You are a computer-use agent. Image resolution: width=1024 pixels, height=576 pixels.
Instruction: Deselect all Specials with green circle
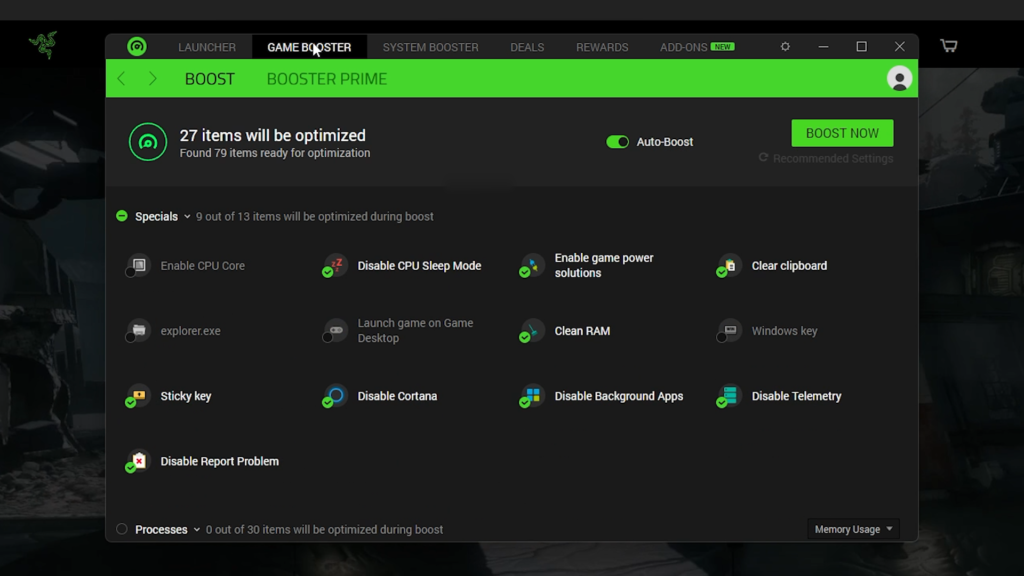click(x=121, y=216)
